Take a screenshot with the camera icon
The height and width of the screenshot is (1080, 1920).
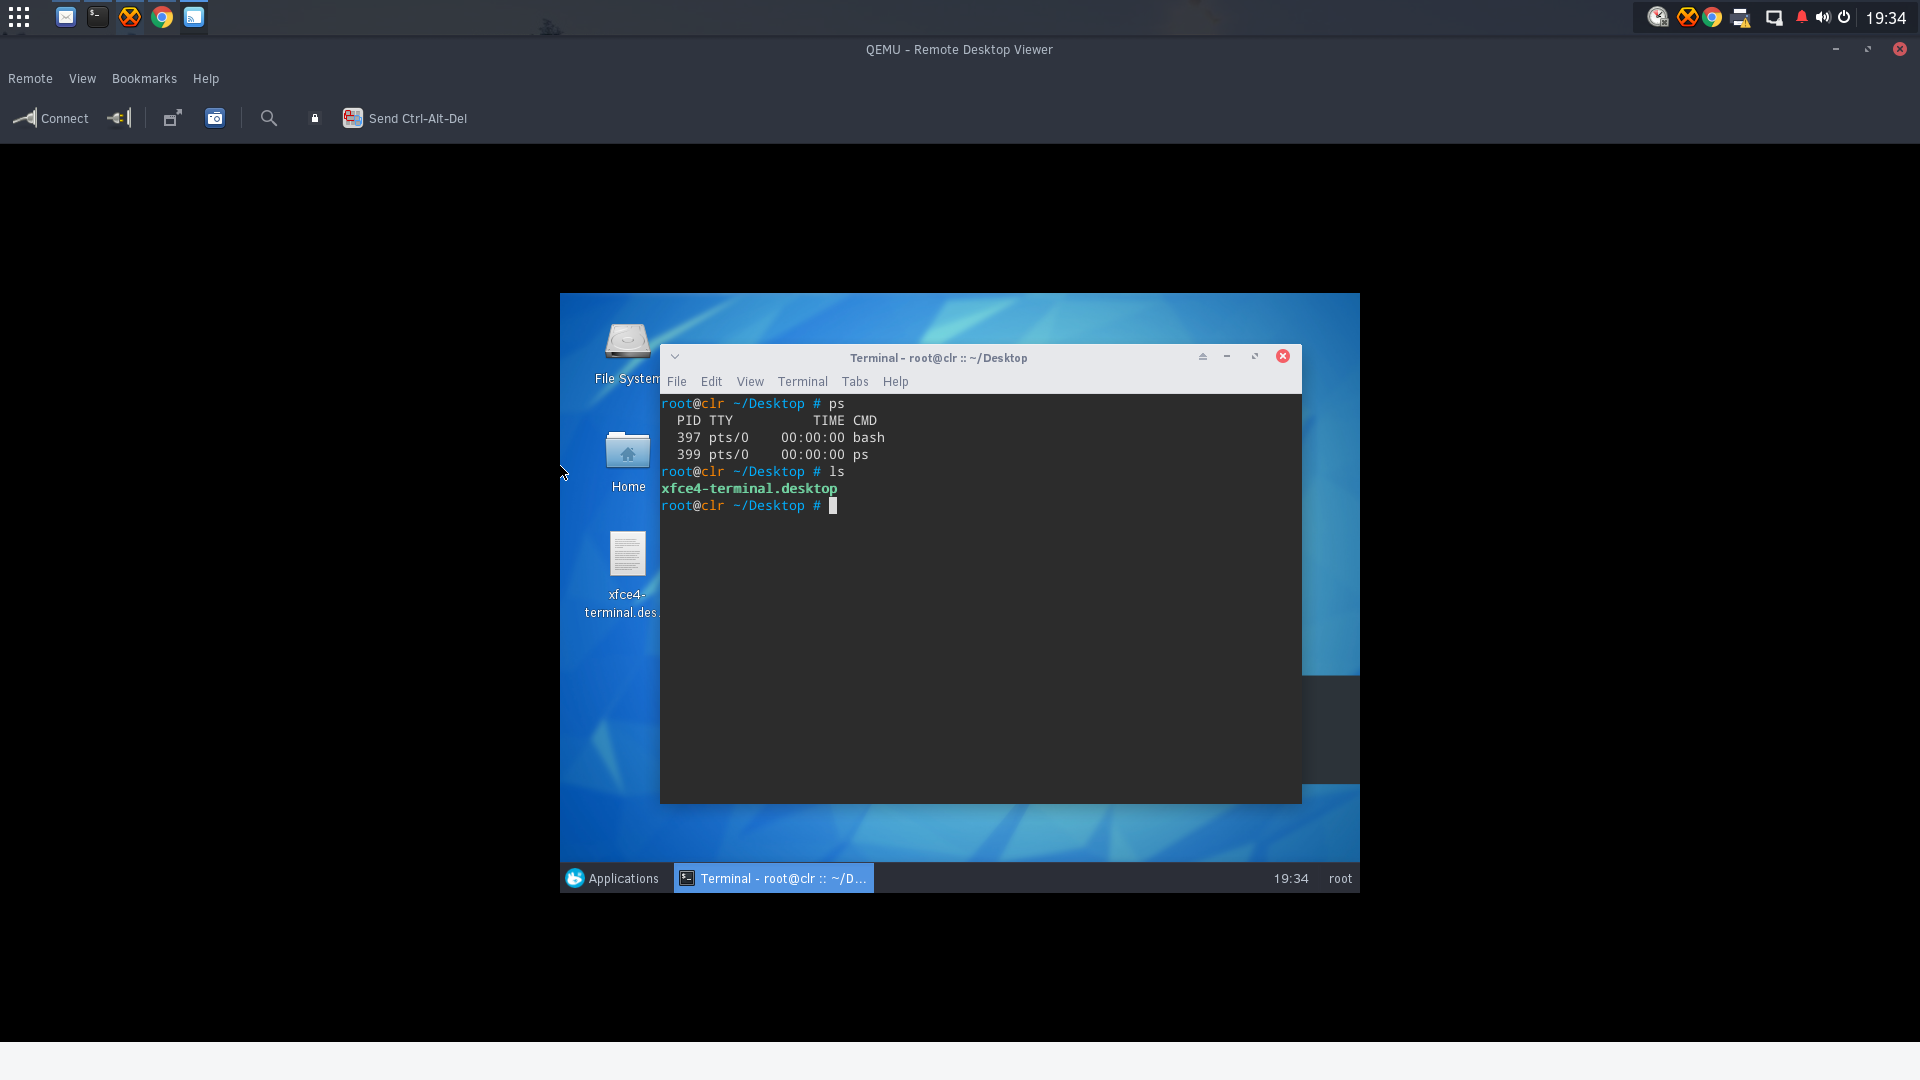215,118
